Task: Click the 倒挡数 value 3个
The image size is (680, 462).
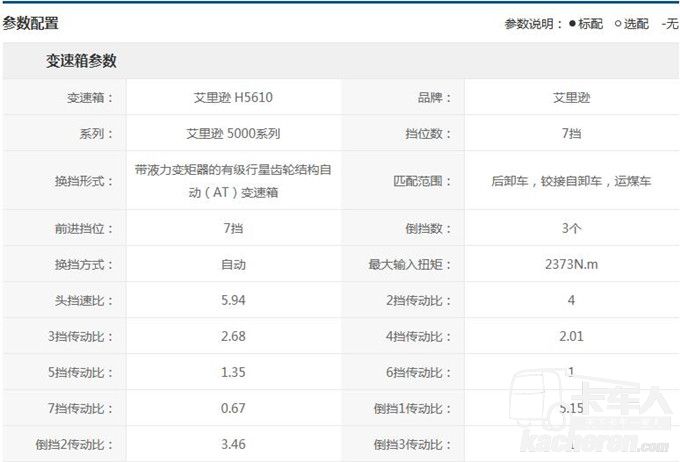Action: (x=571, y=228)
